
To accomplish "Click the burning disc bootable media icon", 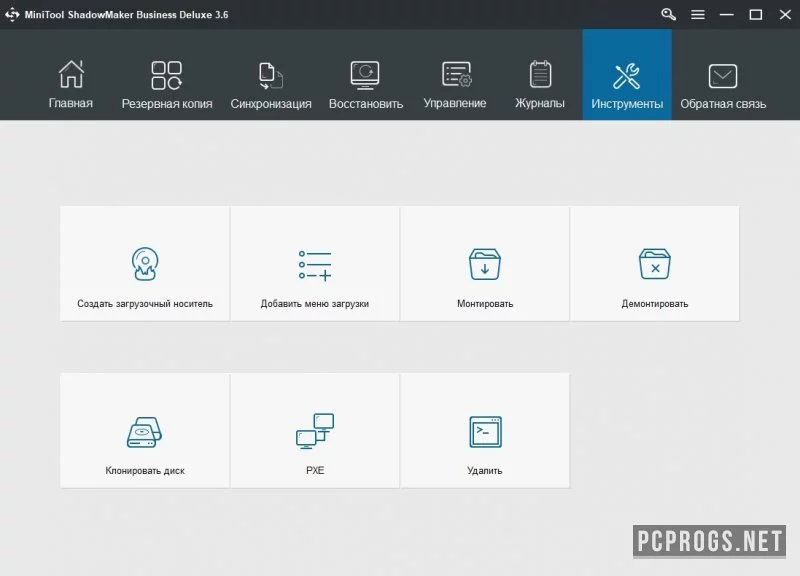I will point(145,264).
